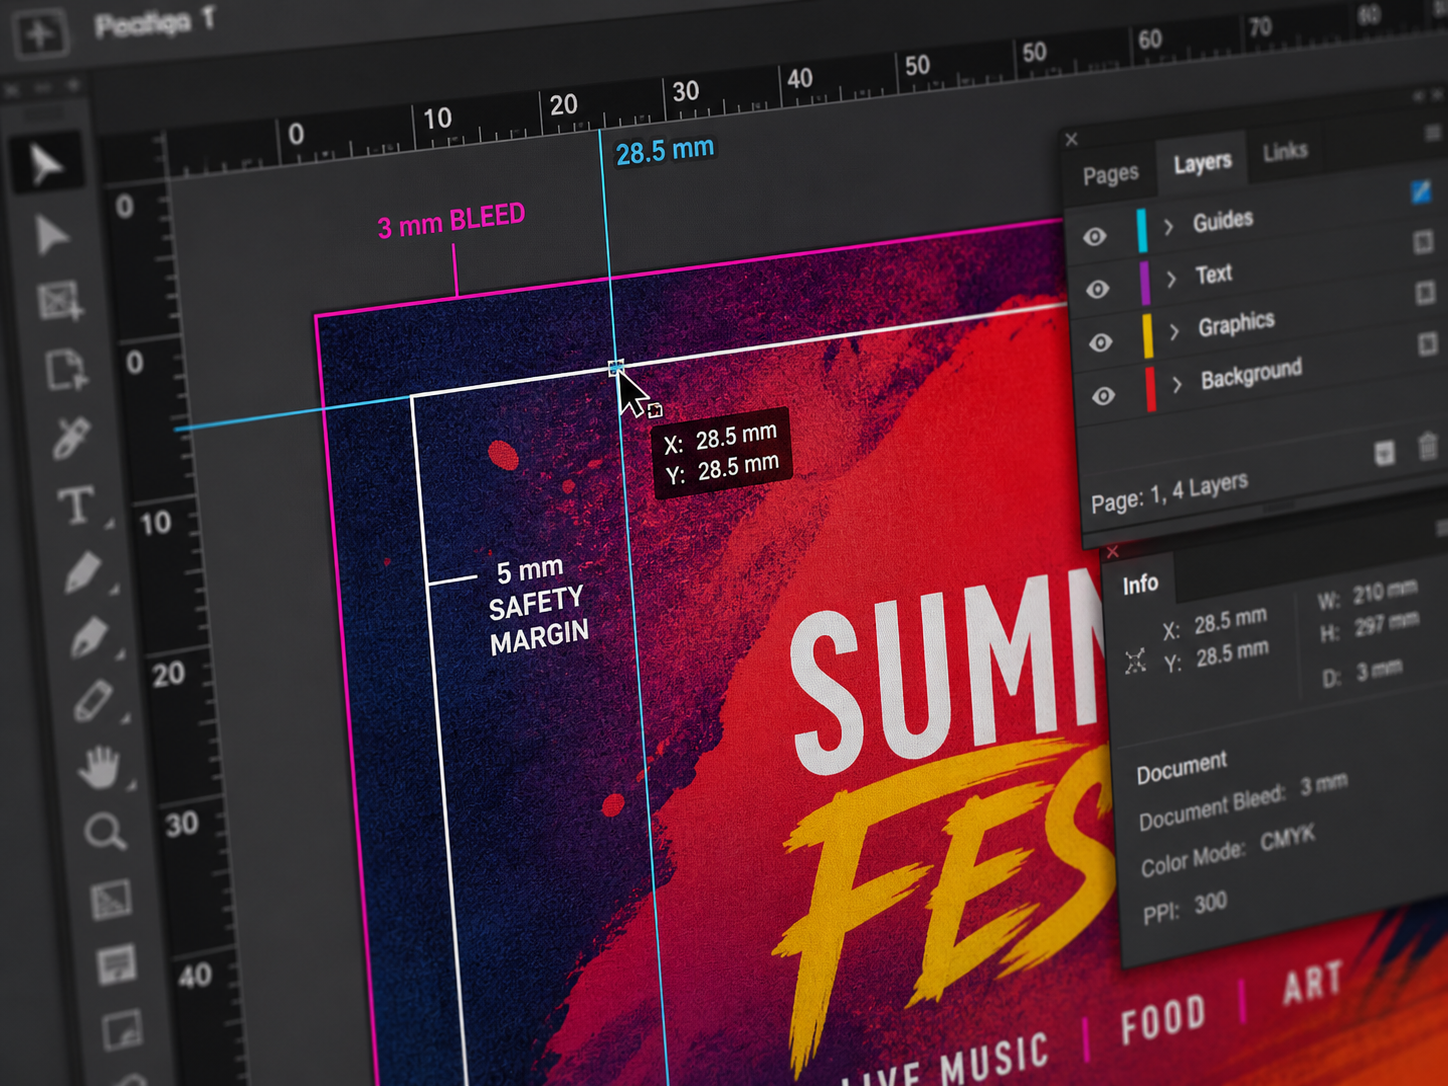Click the document title tab
This screenshot has width=1448, height=1086.
[x=155, y=23]
